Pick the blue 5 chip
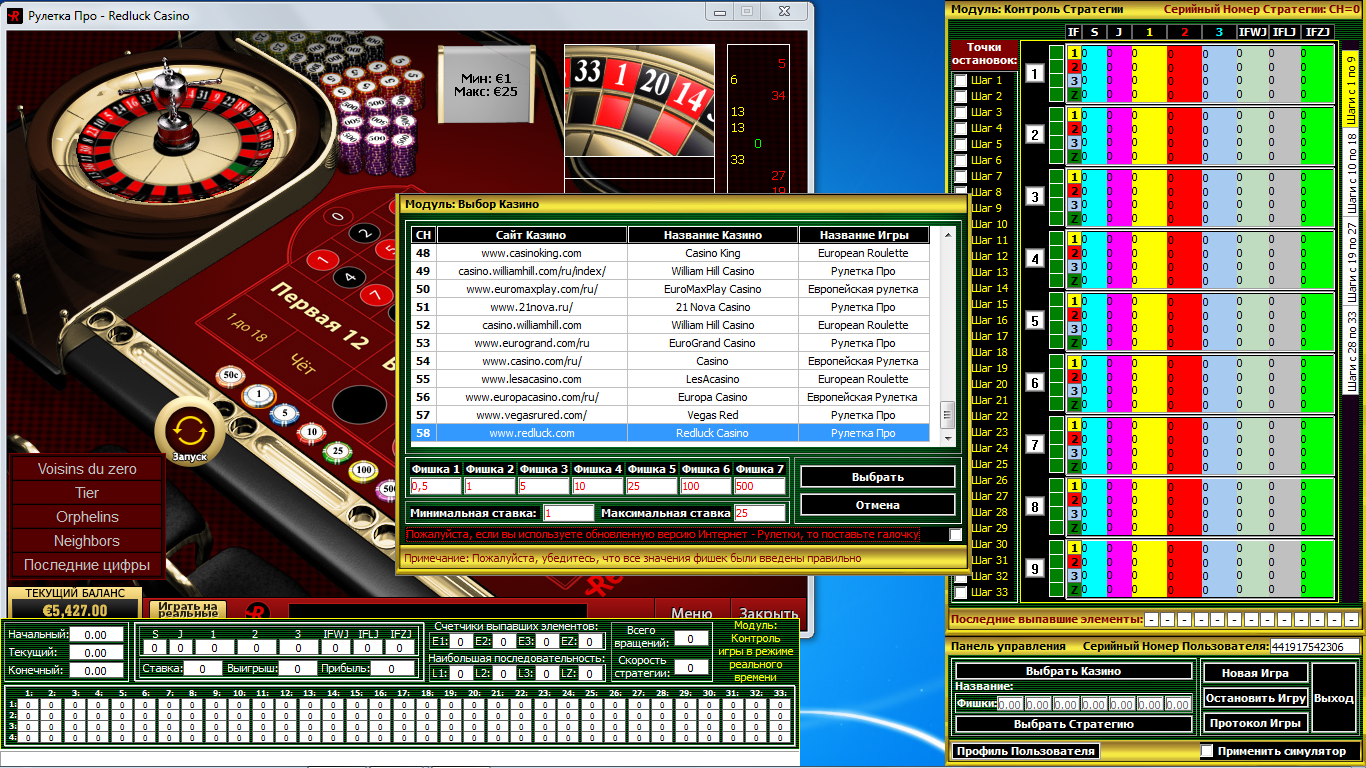The height and width of the screenshot is (768, 1366). 285,412
